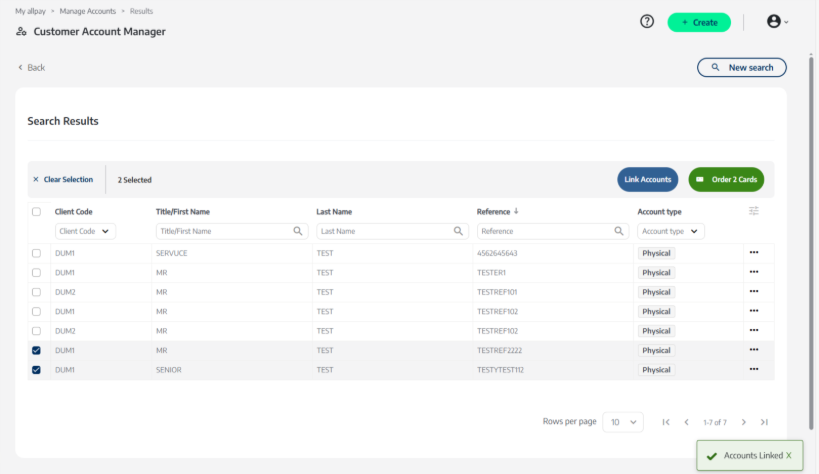The image size is (819, 474).
Task: Click reference cell 4562645643
Action: pyautogui.click(x=497, y=253)
